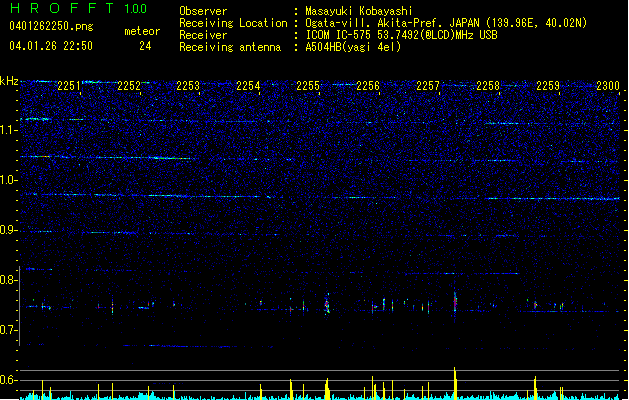Screen dimensions: 629x400
Task: Click the 2300 time marker
Action: pyautogui.click(x=608, y=86)
